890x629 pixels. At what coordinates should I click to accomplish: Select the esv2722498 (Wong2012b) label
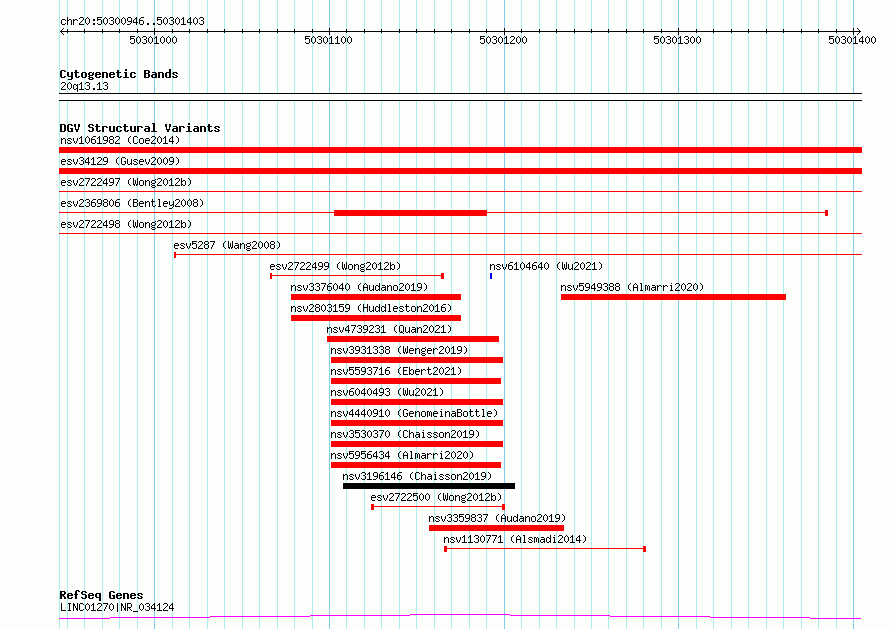point(126,224)
